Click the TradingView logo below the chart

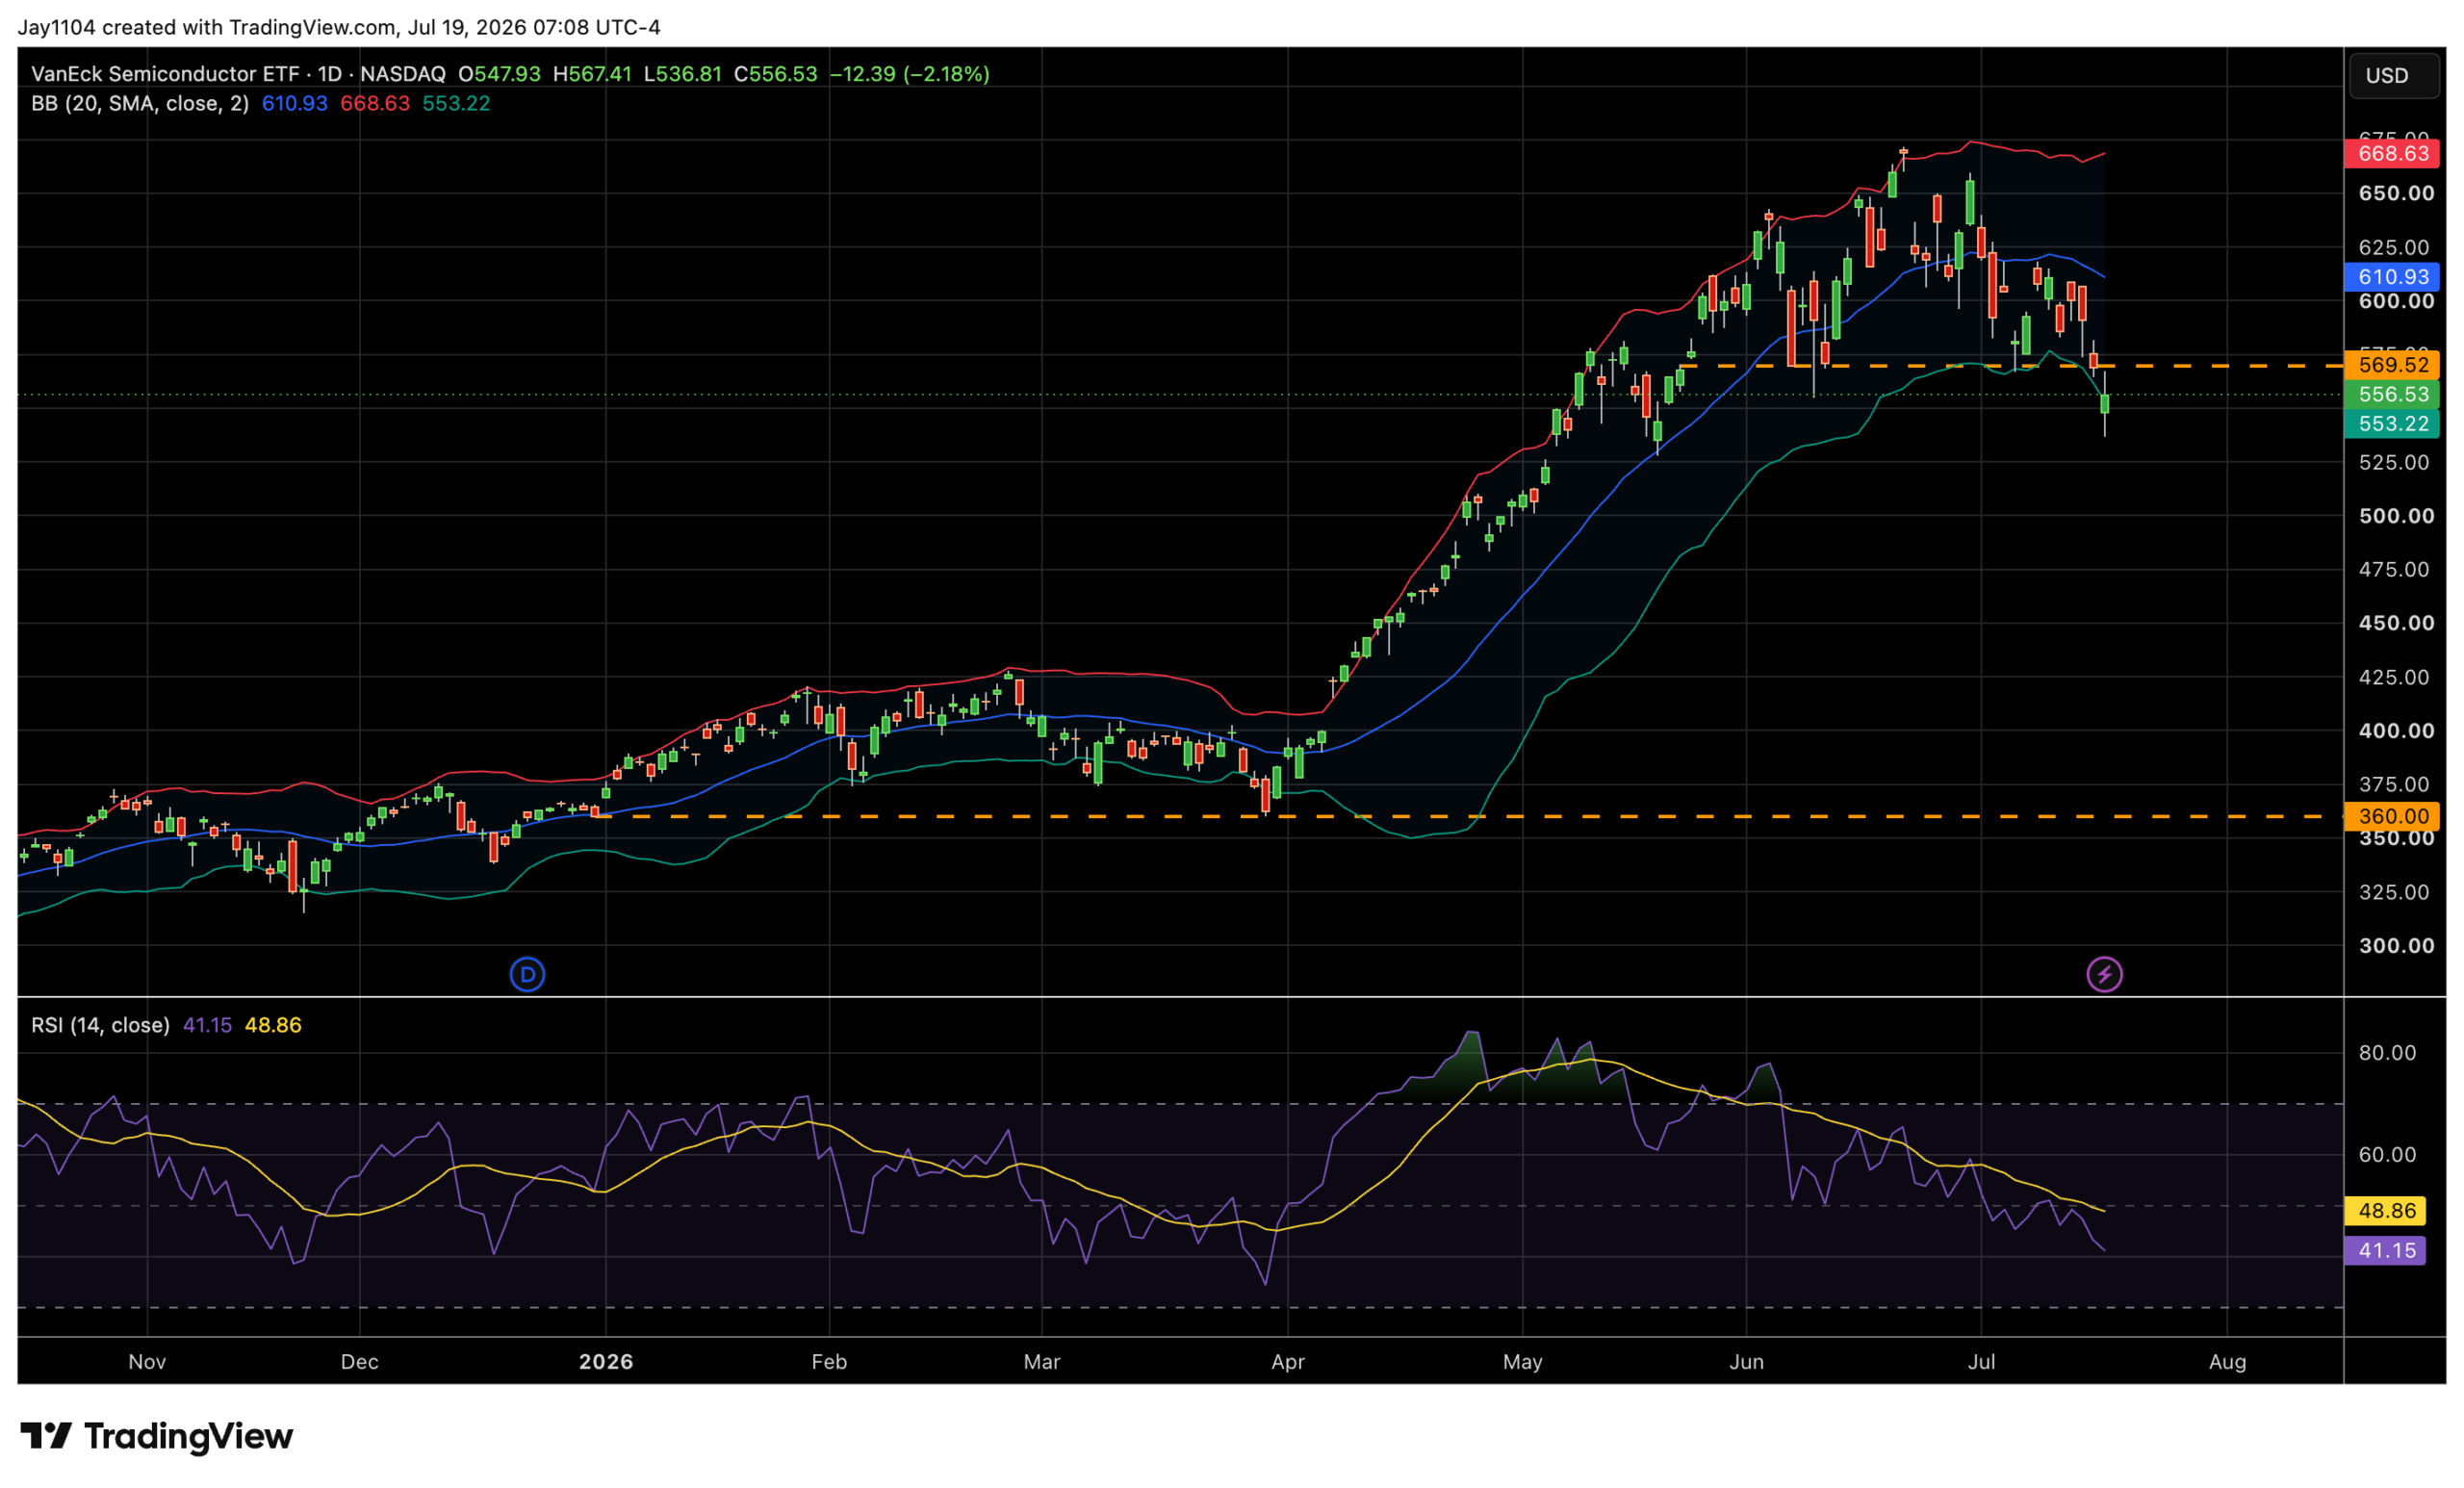157,1436
